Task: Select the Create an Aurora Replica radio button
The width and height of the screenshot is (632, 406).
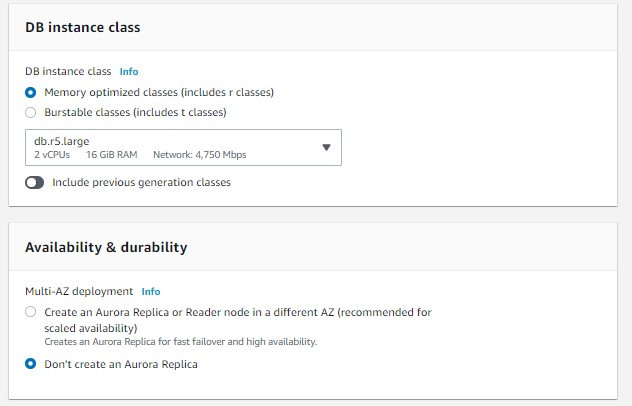Action: click(31, 312)
